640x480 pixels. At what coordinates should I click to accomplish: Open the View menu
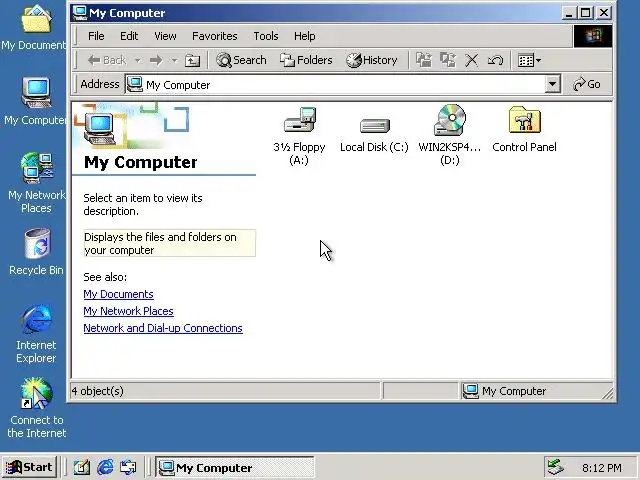(x=165, y=36)
